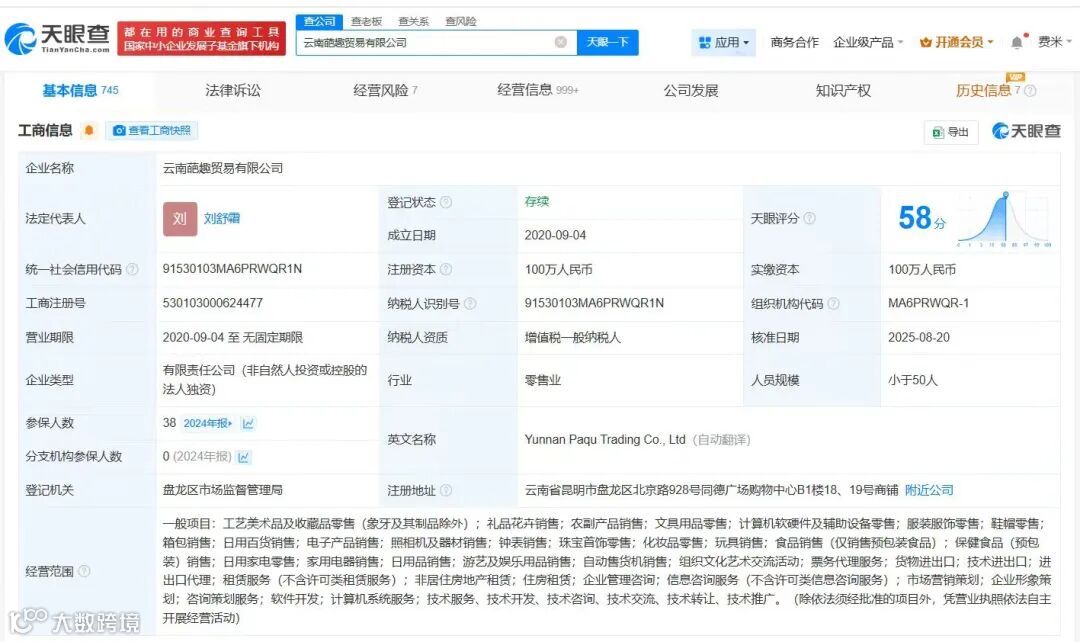The width and height of the screenshot is (1080, 642).
Task: Open the 基本信息 tab
Action: pos(80,90)
